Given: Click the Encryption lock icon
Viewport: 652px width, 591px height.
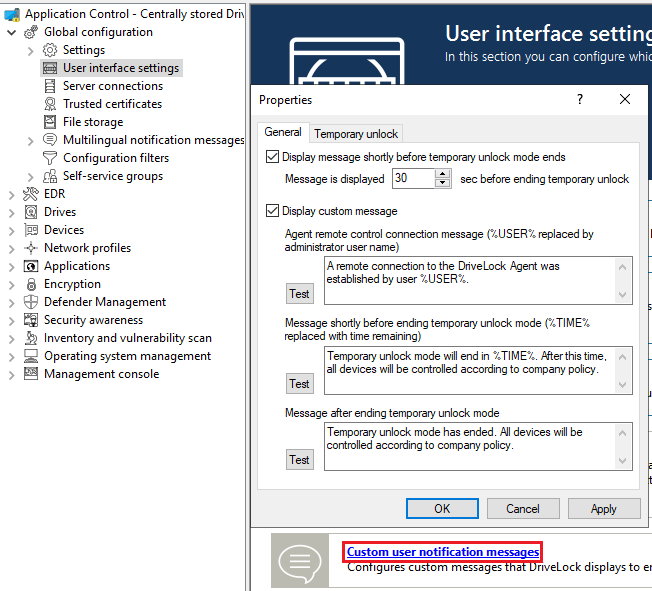Looking at the screenshot, I should pyautogui.click(x=31, y=284).
